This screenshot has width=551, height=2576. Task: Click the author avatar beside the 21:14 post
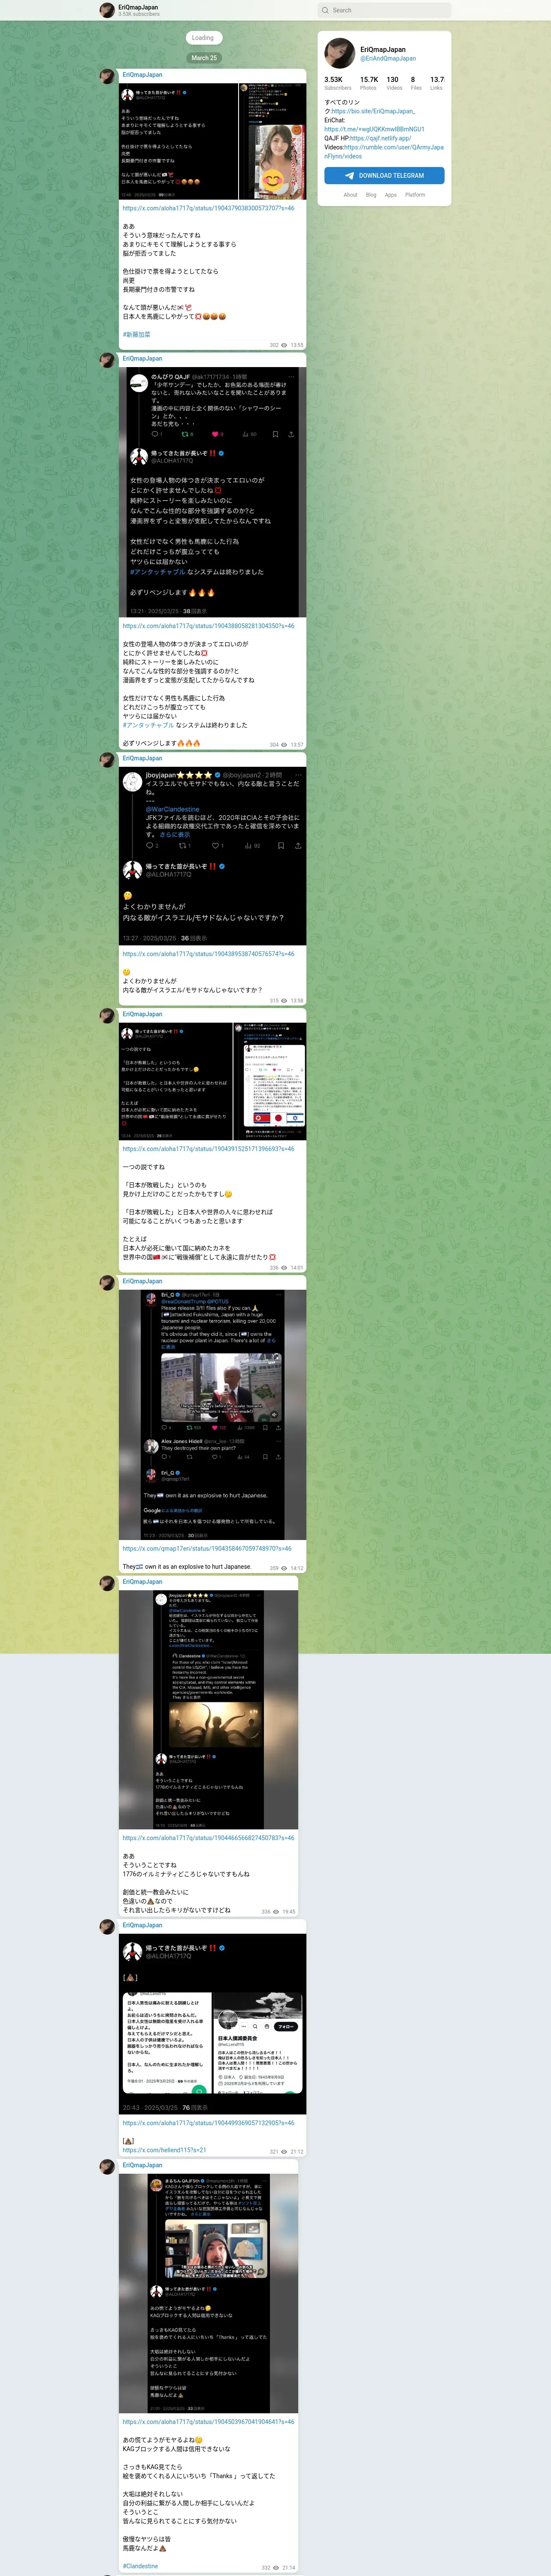[x=107, y=2167]
